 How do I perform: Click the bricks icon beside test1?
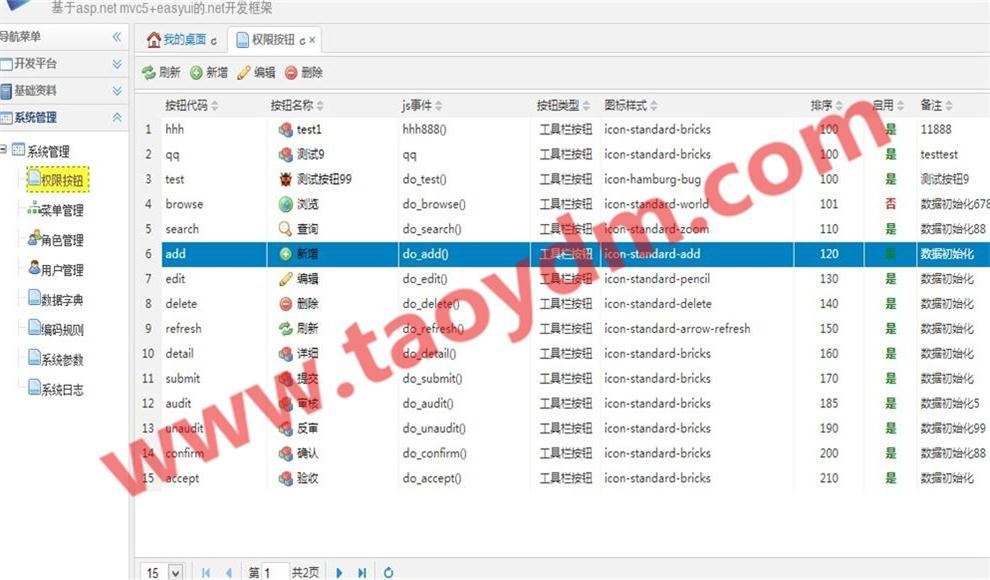coord(285,129)
